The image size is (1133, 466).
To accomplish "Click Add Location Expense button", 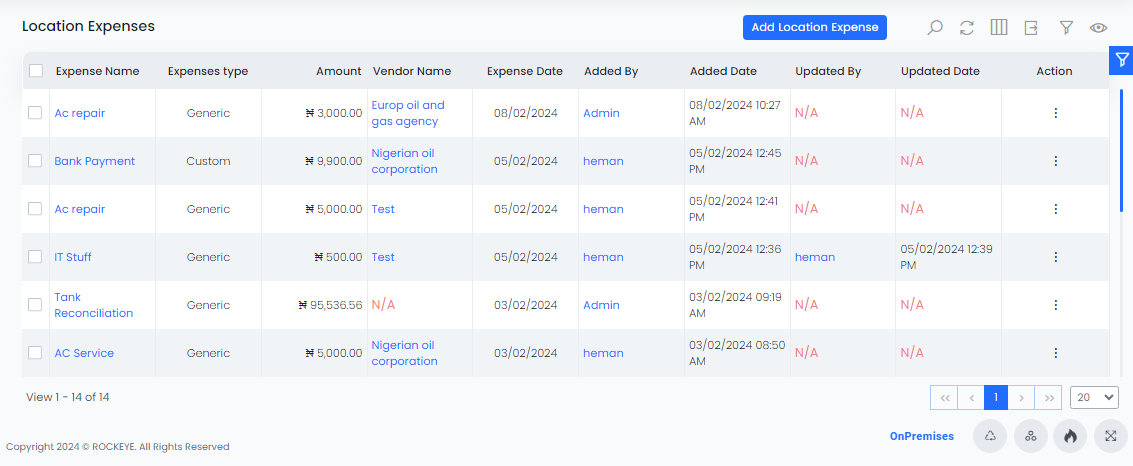I will tap(814, 27).
